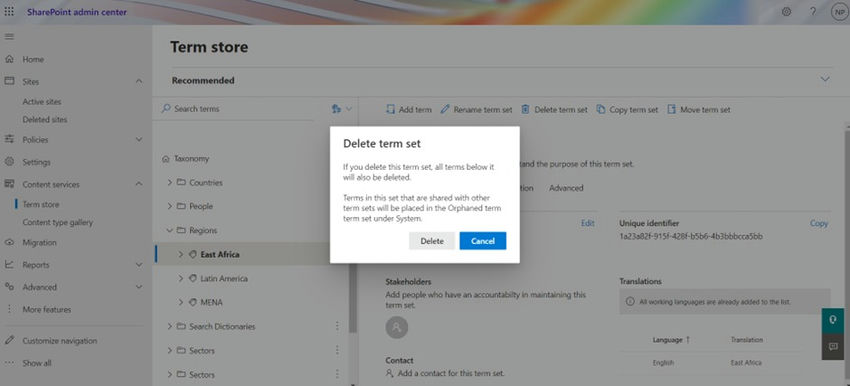
Task: Click the Customize navigation pencil icon
Action: (9, 340)
